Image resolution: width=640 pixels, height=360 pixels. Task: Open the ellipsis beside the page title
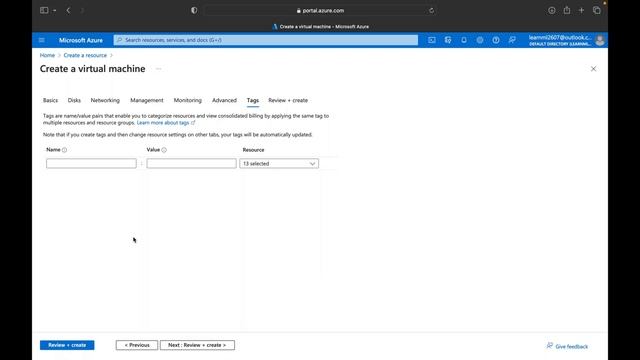[158, 69]
